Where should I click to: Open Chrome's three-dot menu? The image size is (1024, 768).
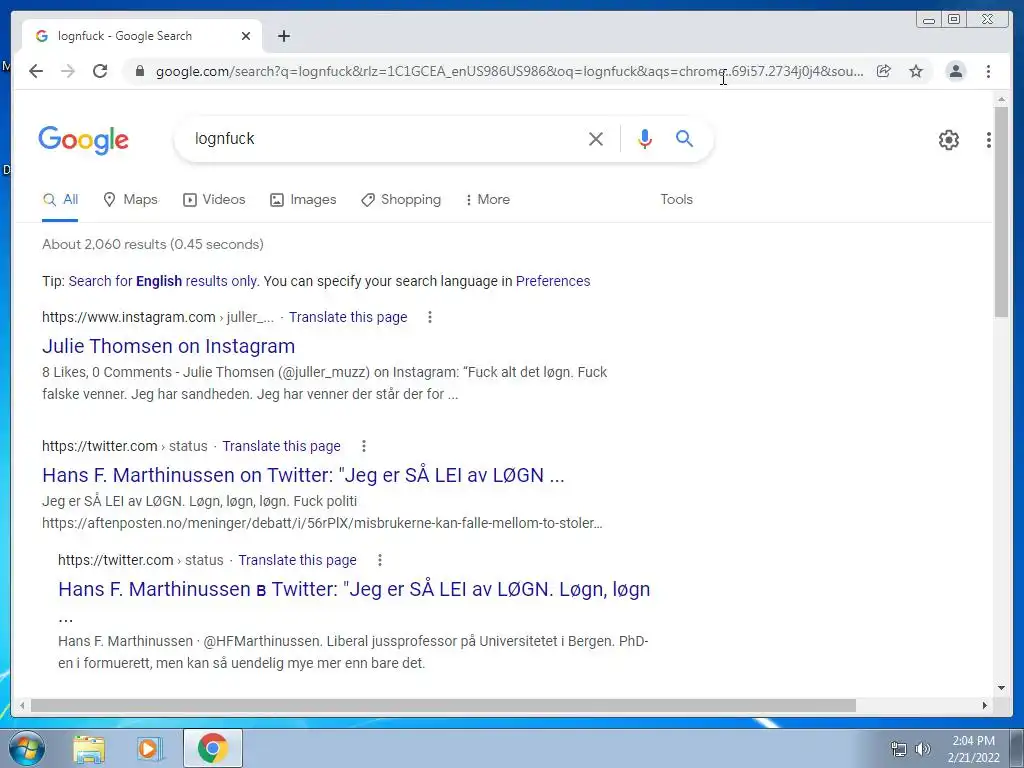pos(988,71)
